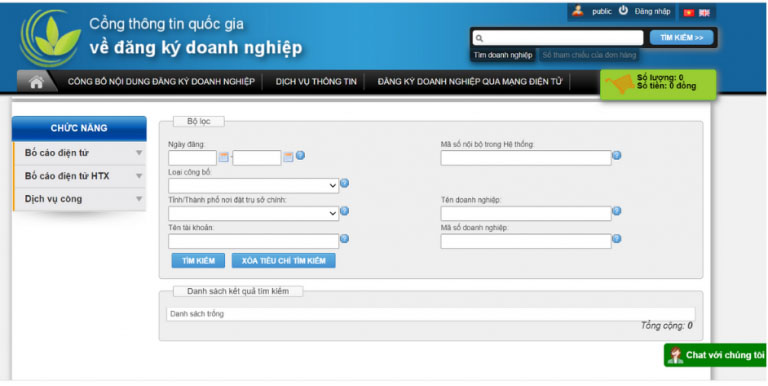The width and height of the screenshot is (768, 386).
Task: Click help icon next to Tên doanh nghiệp
Action: [x=617, y=211]
